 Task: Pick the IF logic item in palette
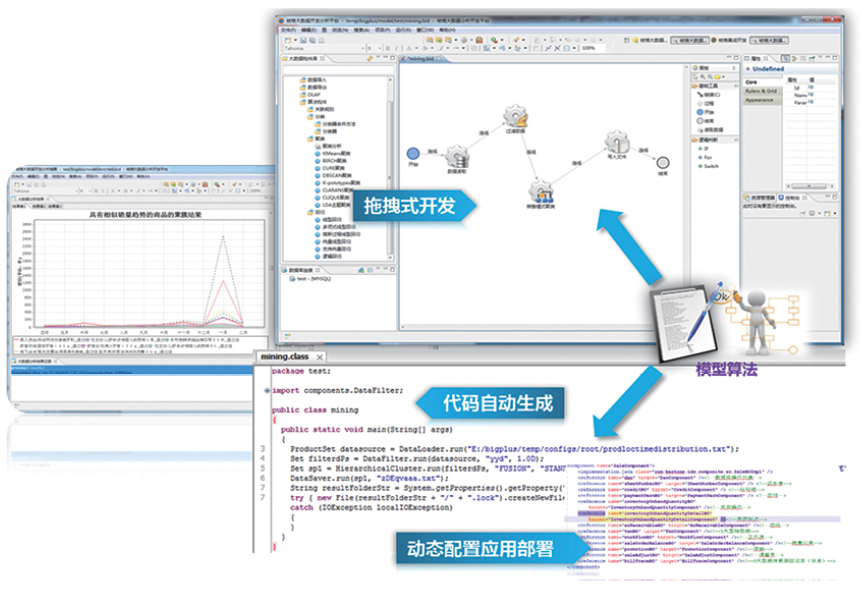(703, 148)
